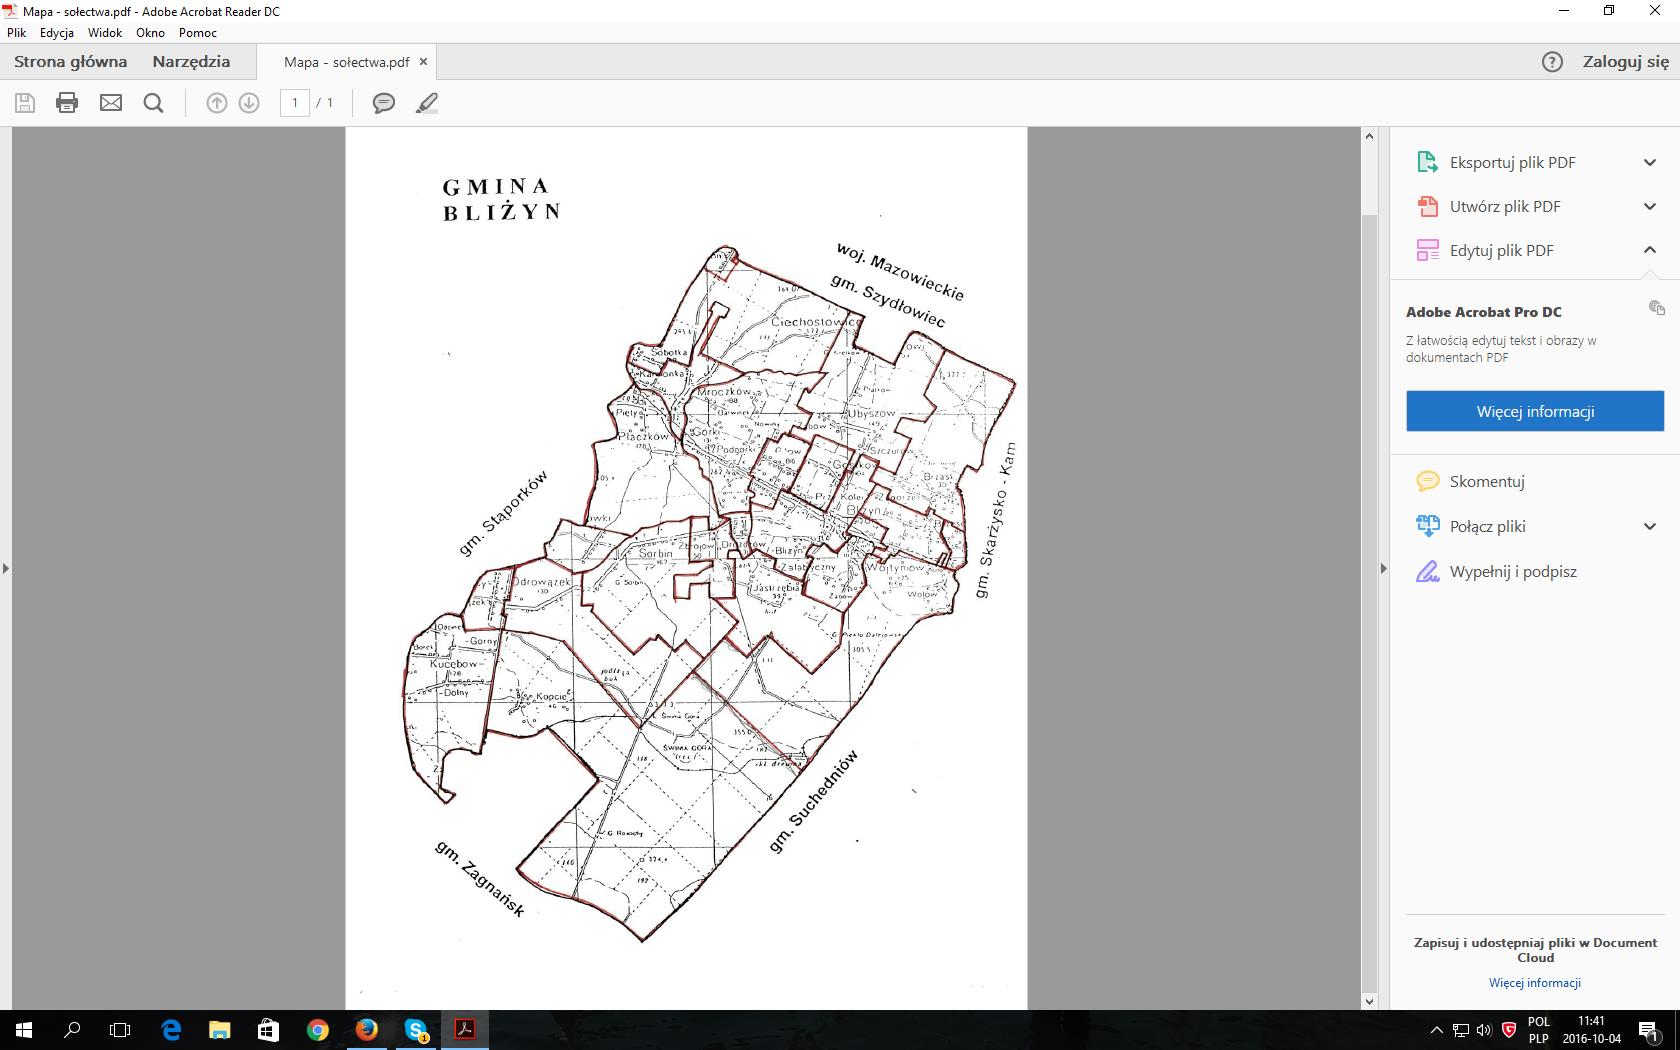Viewport: 1680px width, 1050px height.
Task: Expand Utwórz plik PDF chevron
Action: point(1650,206)
